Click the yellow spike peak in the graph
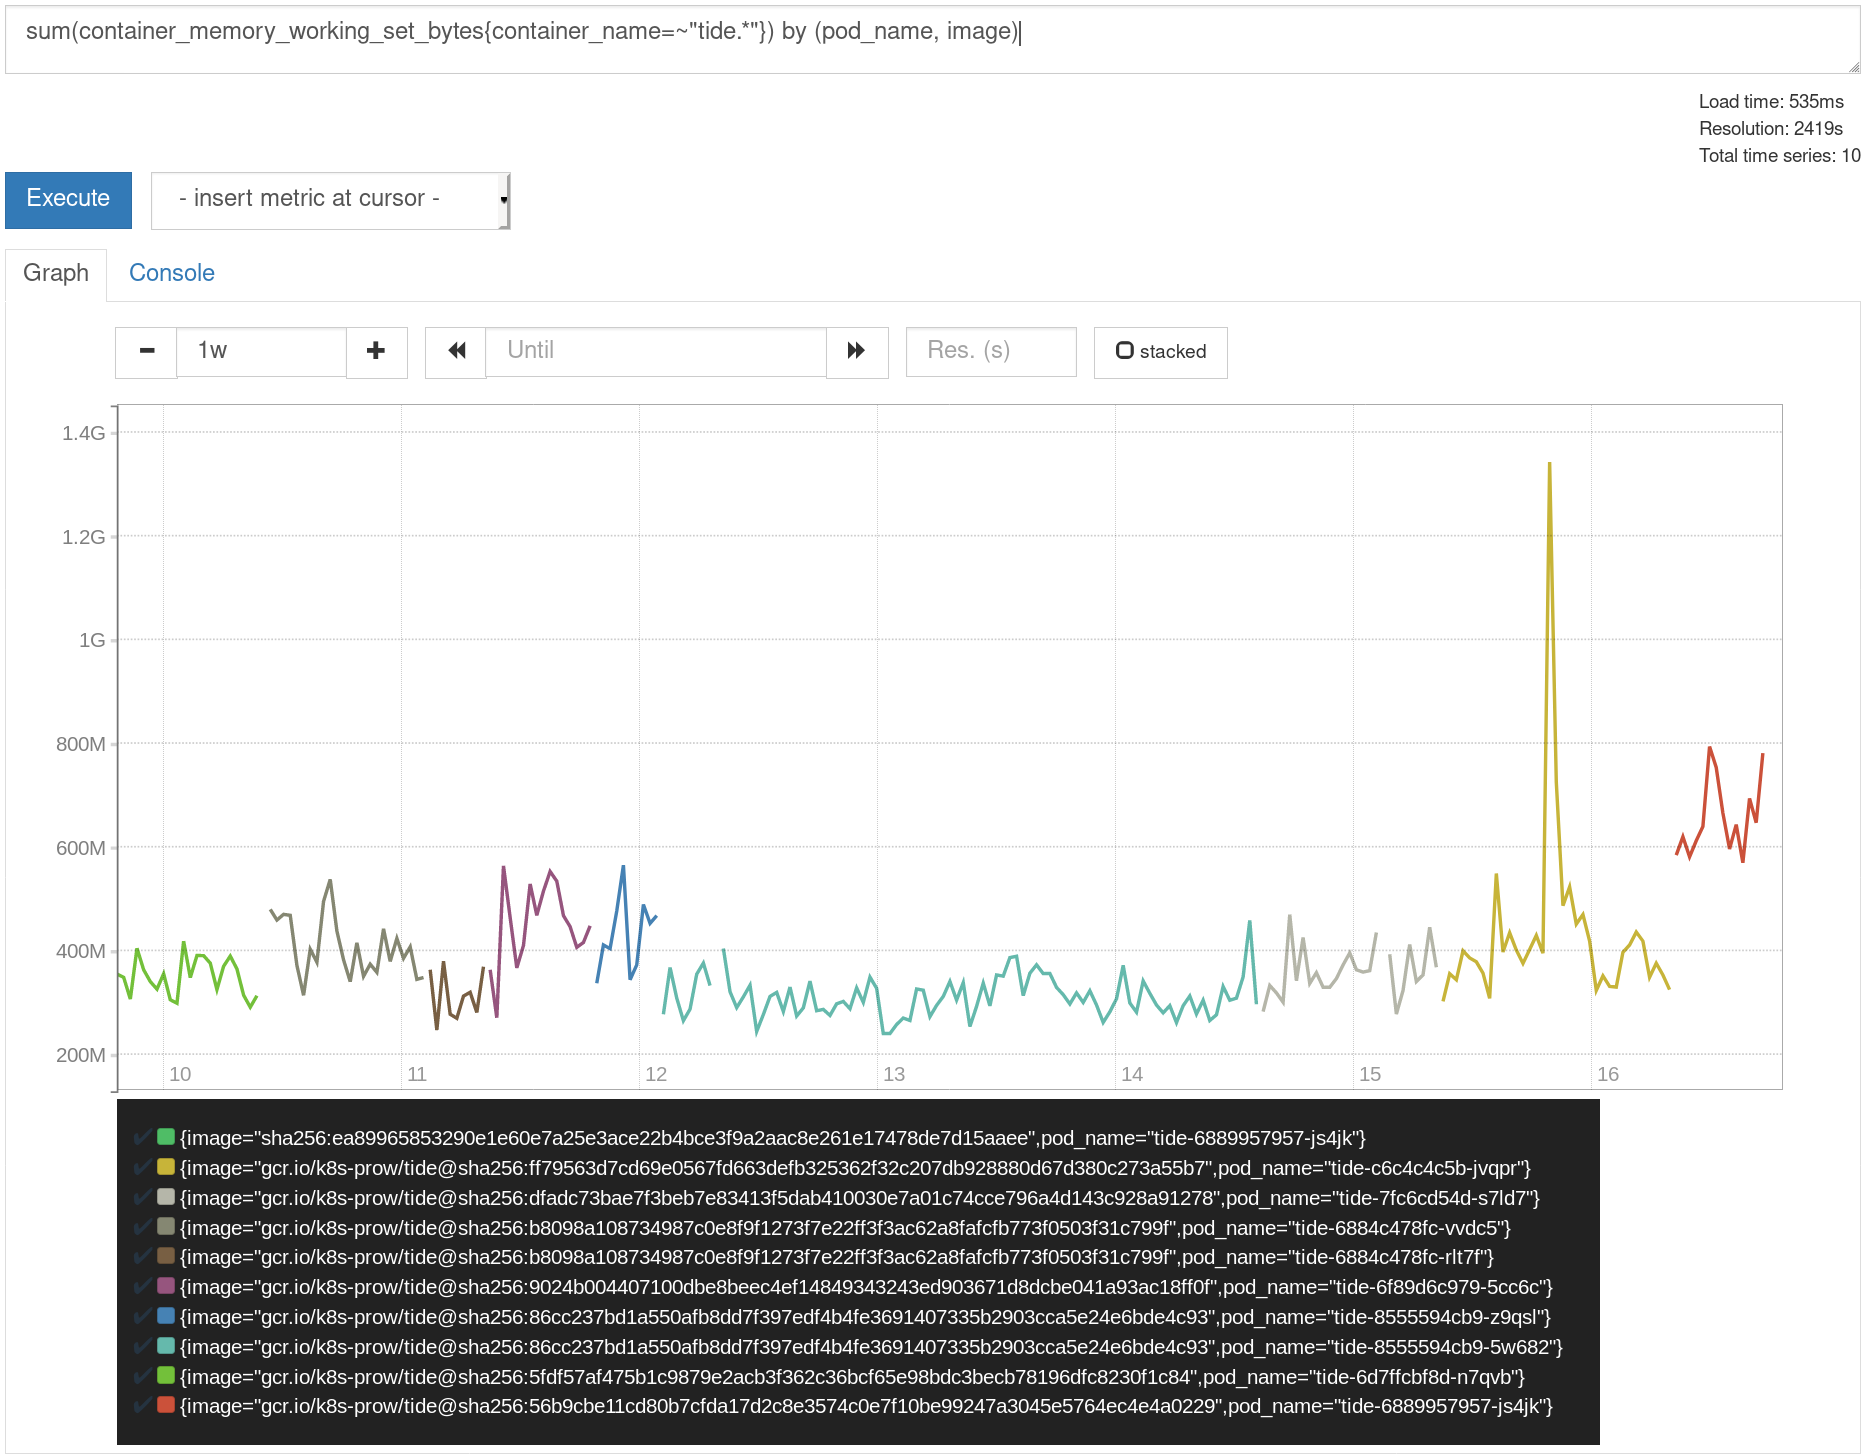The image size is (1867, 1454). (x=1549, y=465)
